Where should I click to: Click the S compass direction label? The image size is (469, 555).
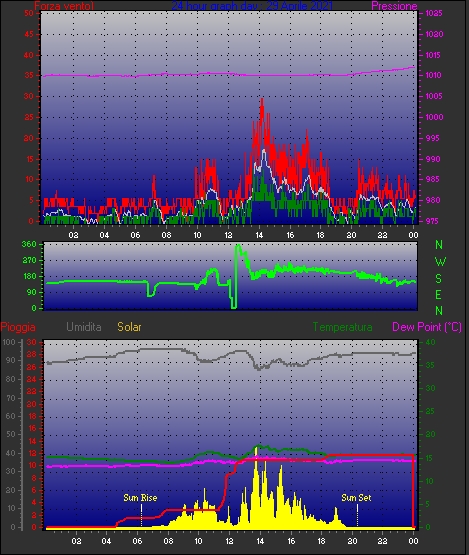439,279
